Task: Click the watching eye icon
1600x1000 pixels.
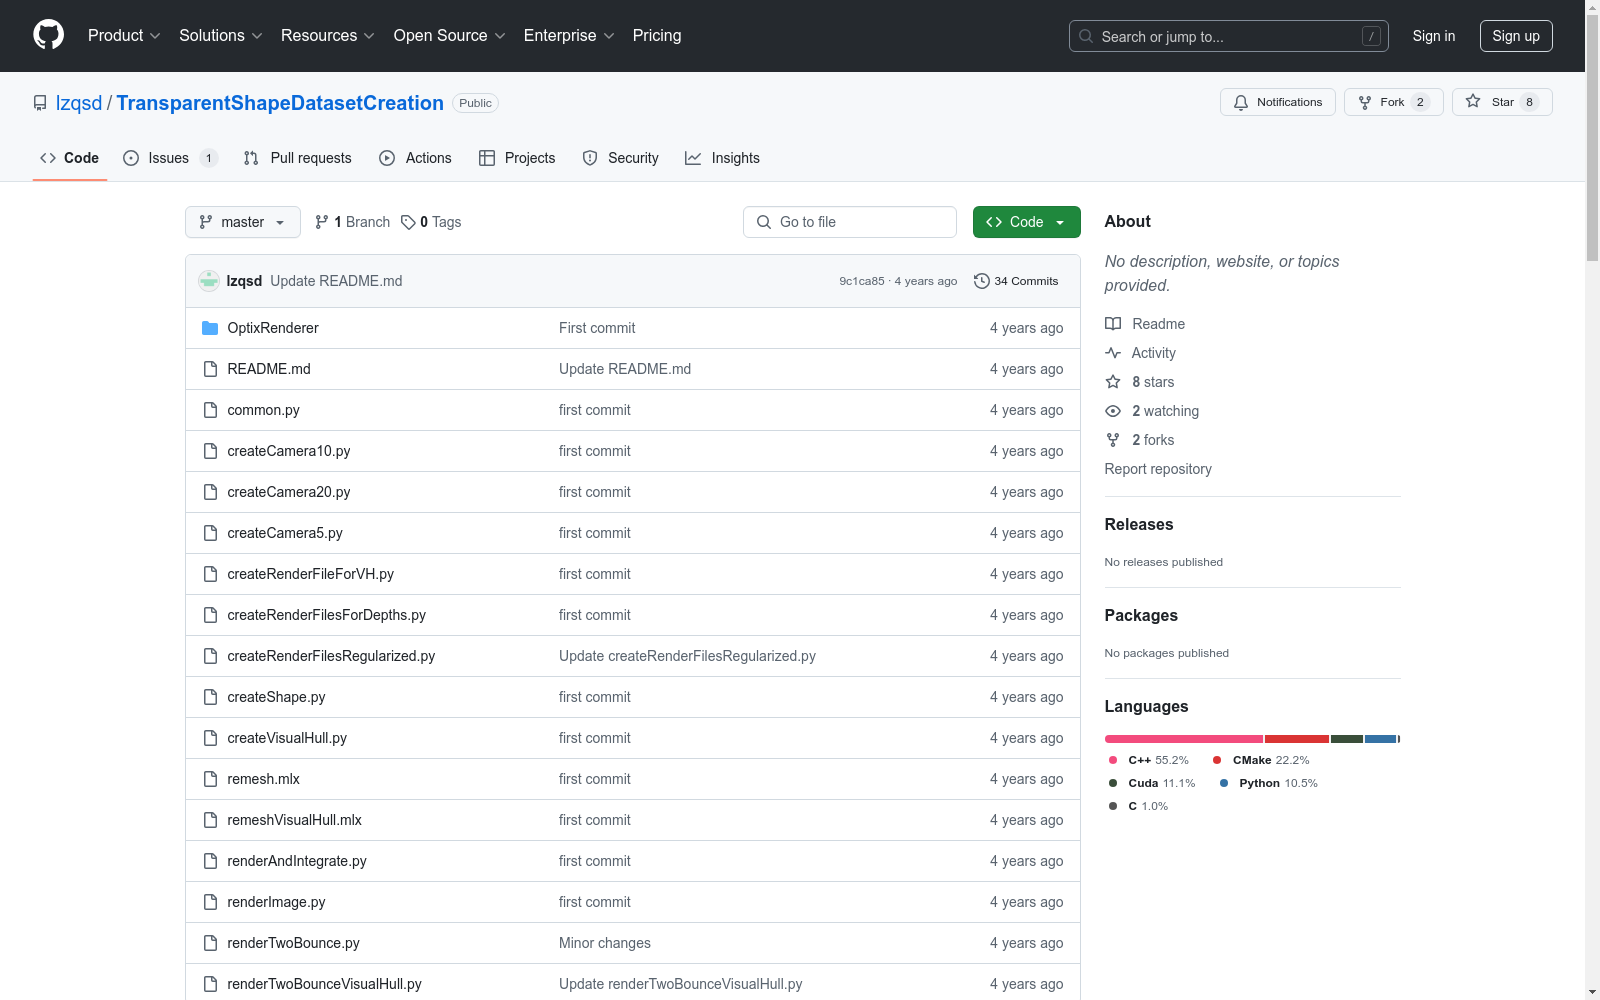Action: tap(1113, 411)
